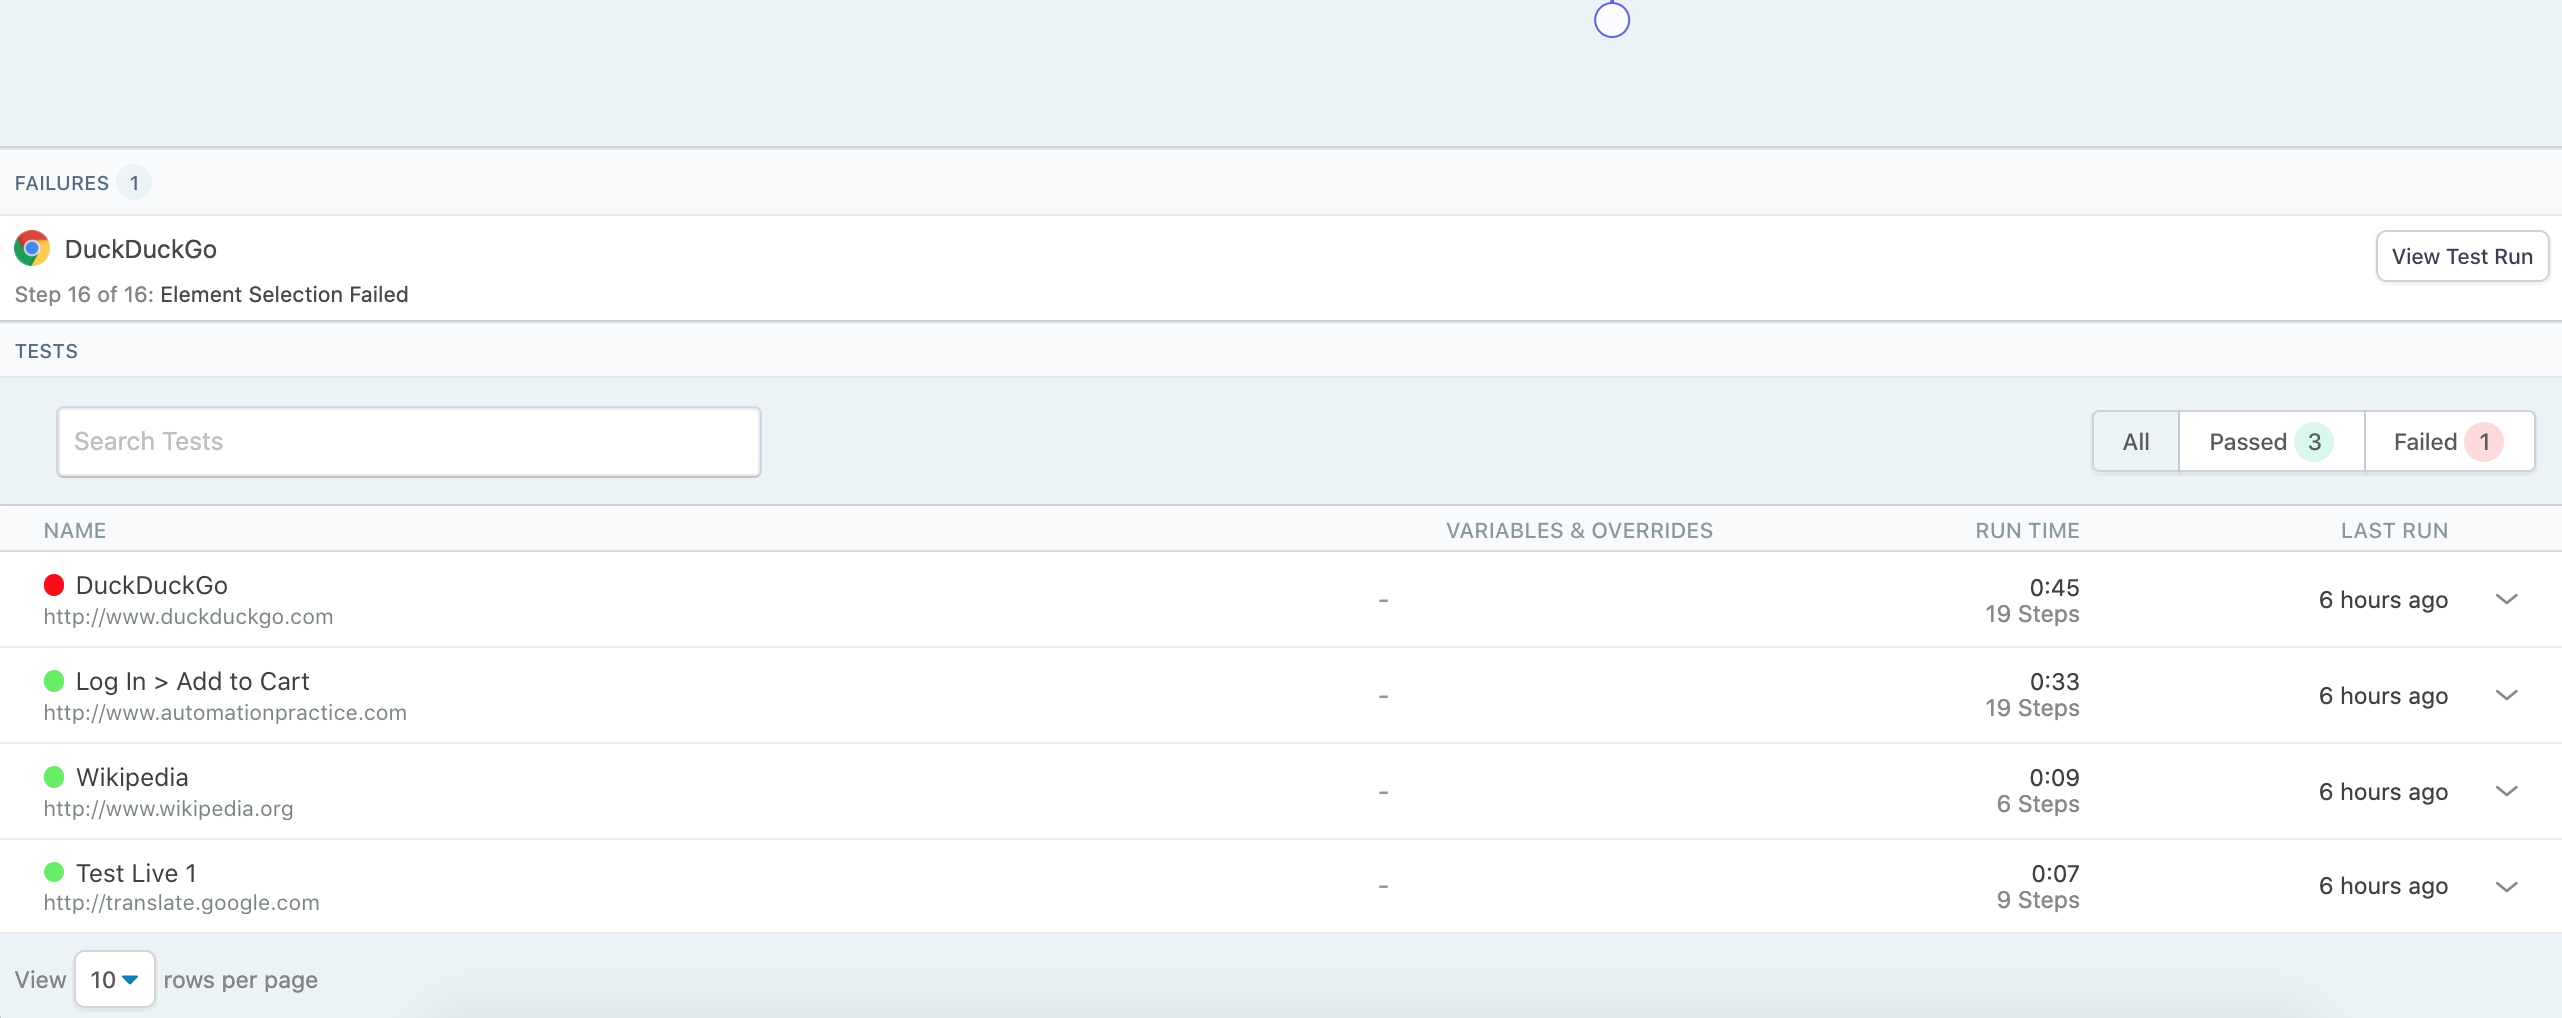2562x1018 pixels.
Task: Switch to the Passed filter tab
Action: pos(2269,441)
